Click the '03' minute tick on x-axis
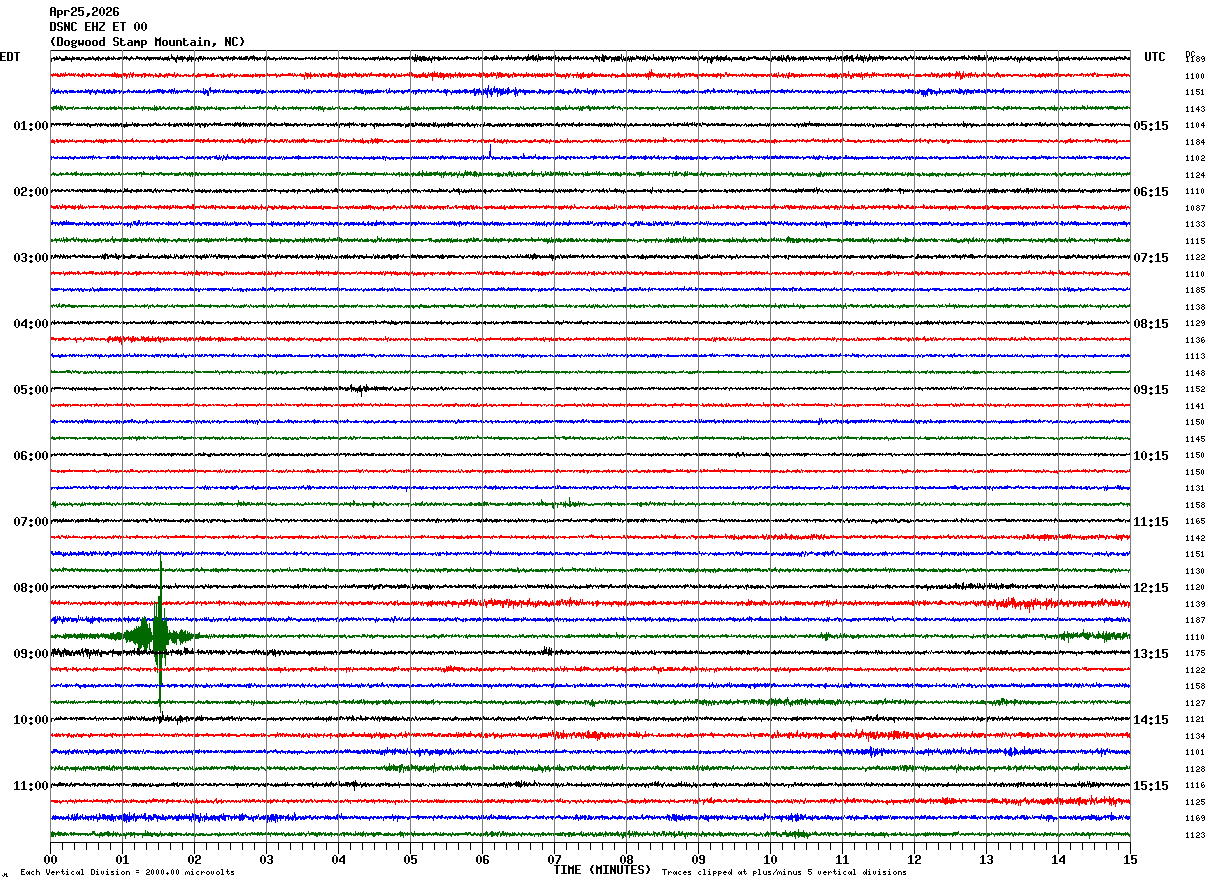The height and width of the screenshot is (886, 1210). [x=266, y=859]
